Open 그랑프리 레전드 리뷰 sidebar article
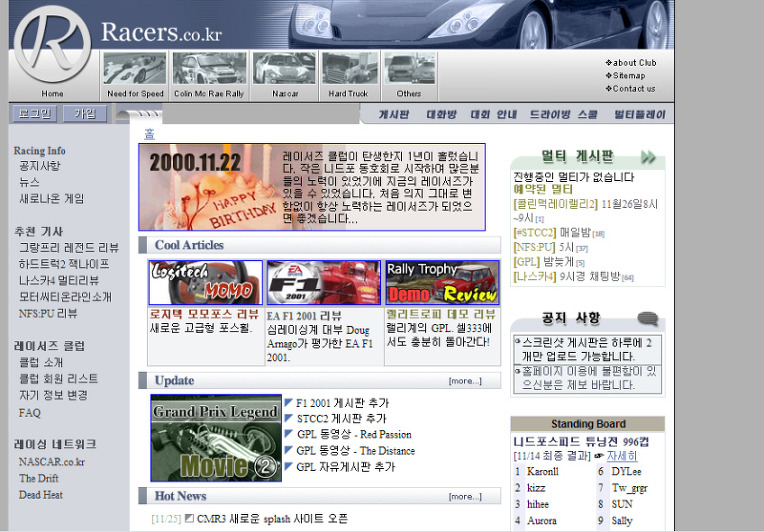The width and height of the screenshot is (764, 532). pos(69,248)
